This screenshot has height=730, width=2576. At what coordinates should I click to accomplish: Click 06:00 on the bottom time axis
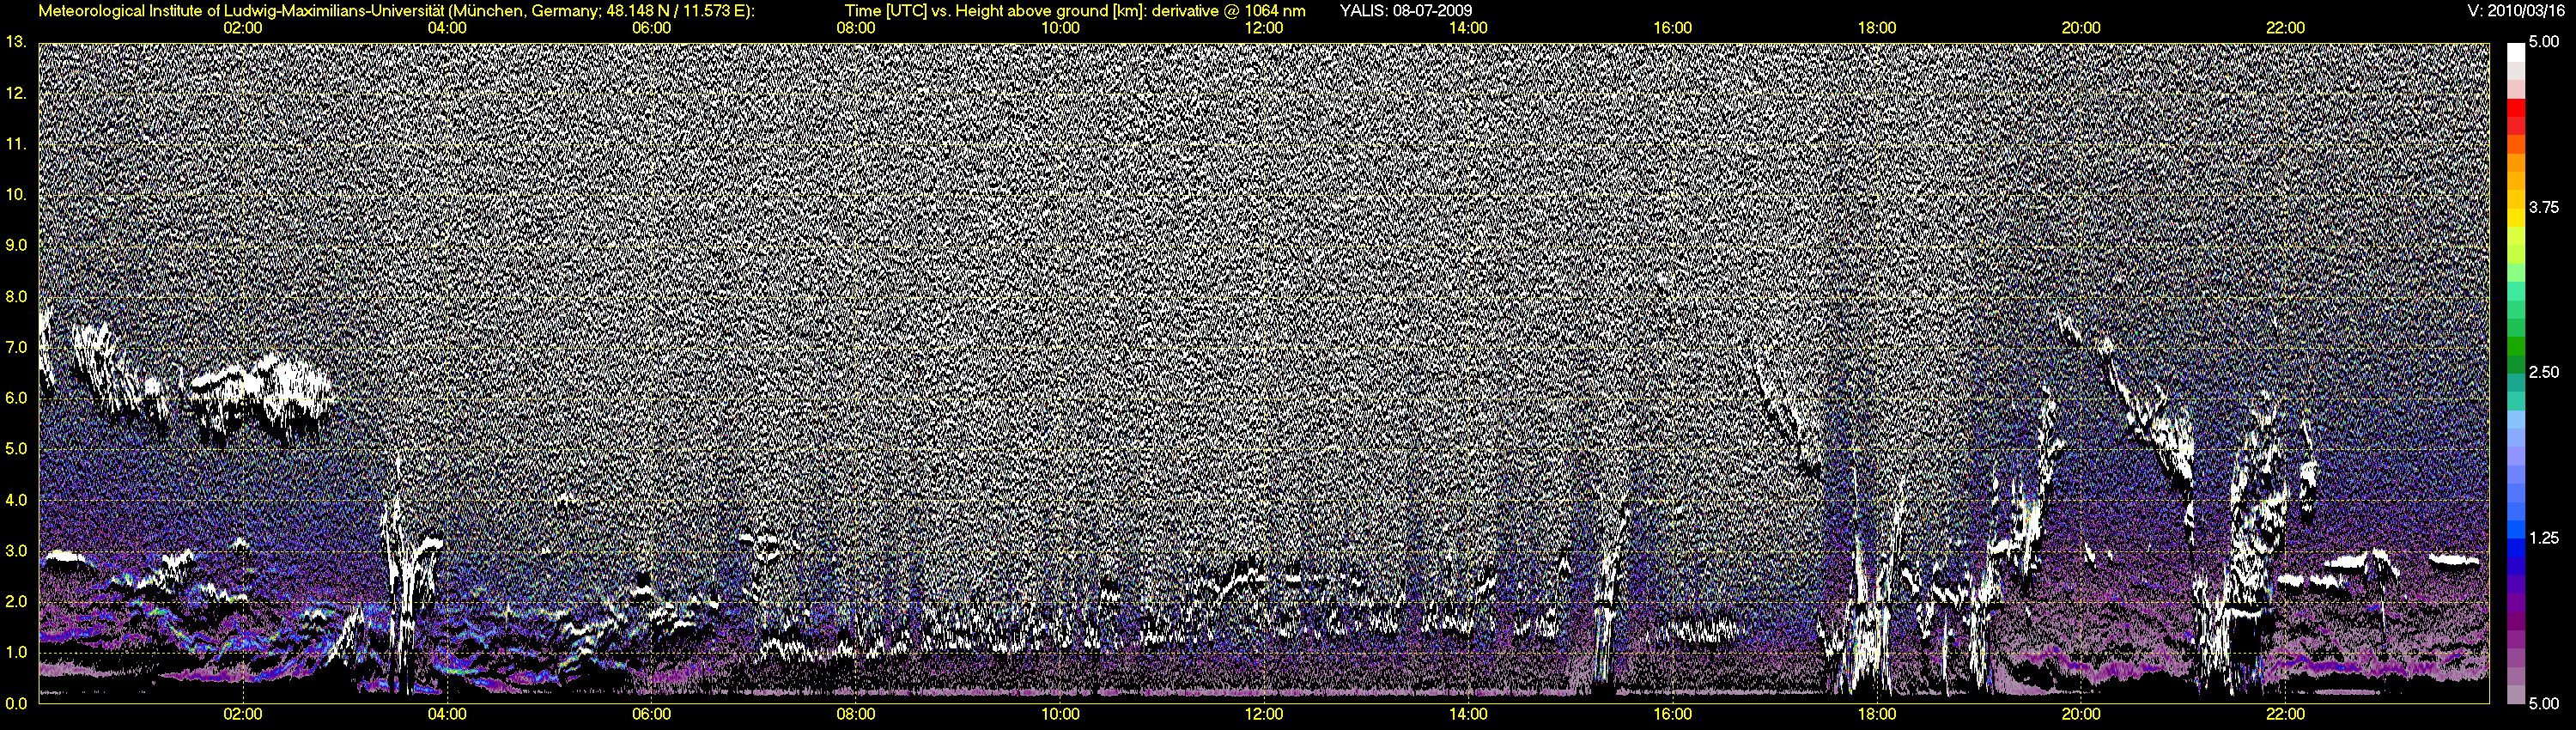click(x=651, y=714)
